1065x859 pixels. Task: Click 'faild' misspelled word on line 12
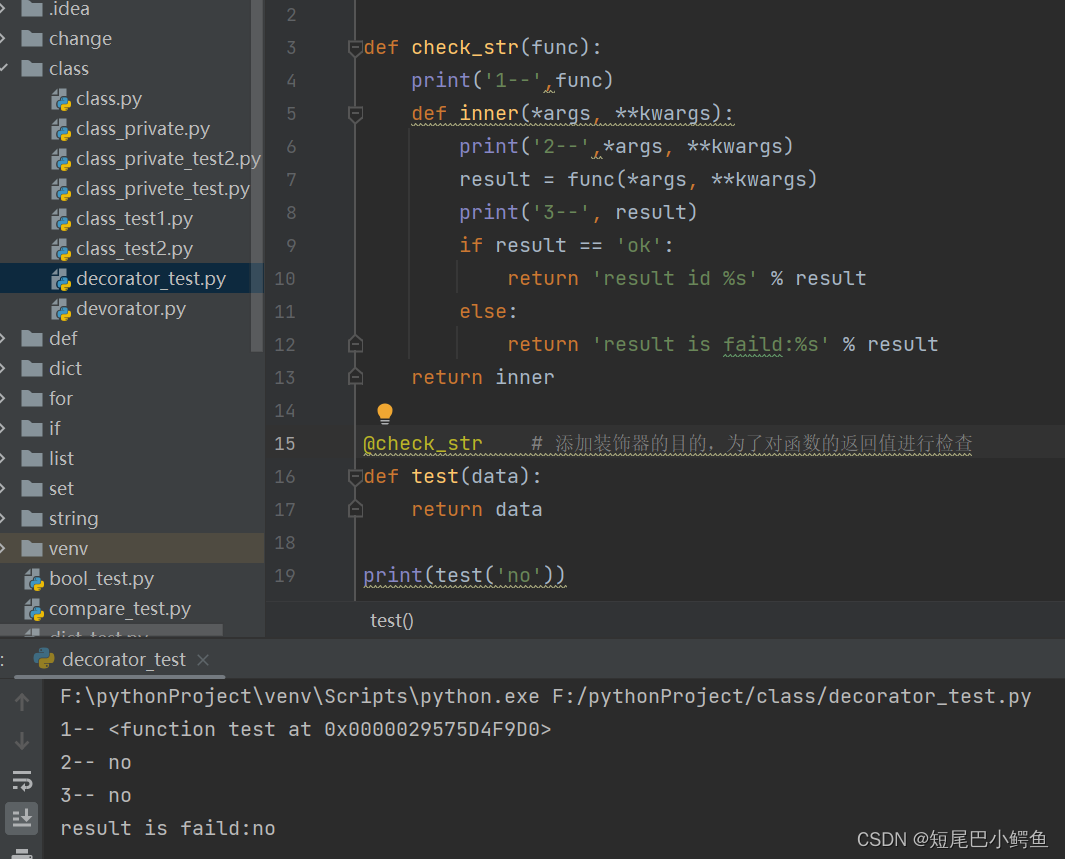click(752, 344)
